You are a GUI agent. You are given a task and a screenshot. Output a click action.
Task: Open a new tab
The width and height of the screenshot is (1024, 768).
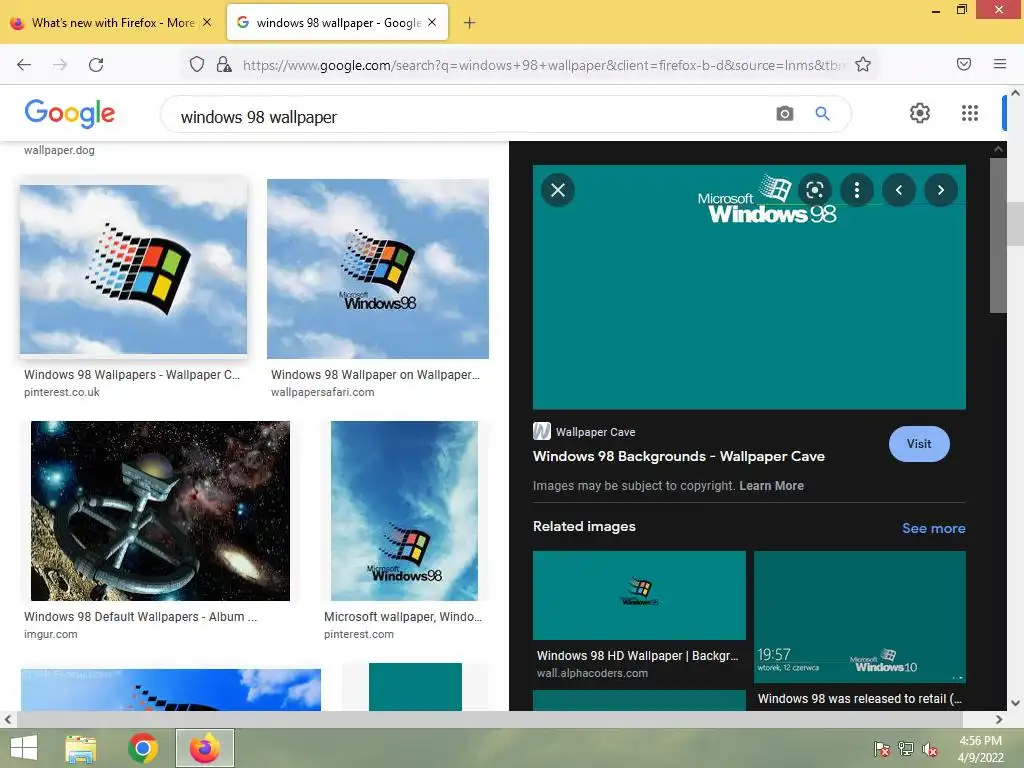tap(469, 23)
